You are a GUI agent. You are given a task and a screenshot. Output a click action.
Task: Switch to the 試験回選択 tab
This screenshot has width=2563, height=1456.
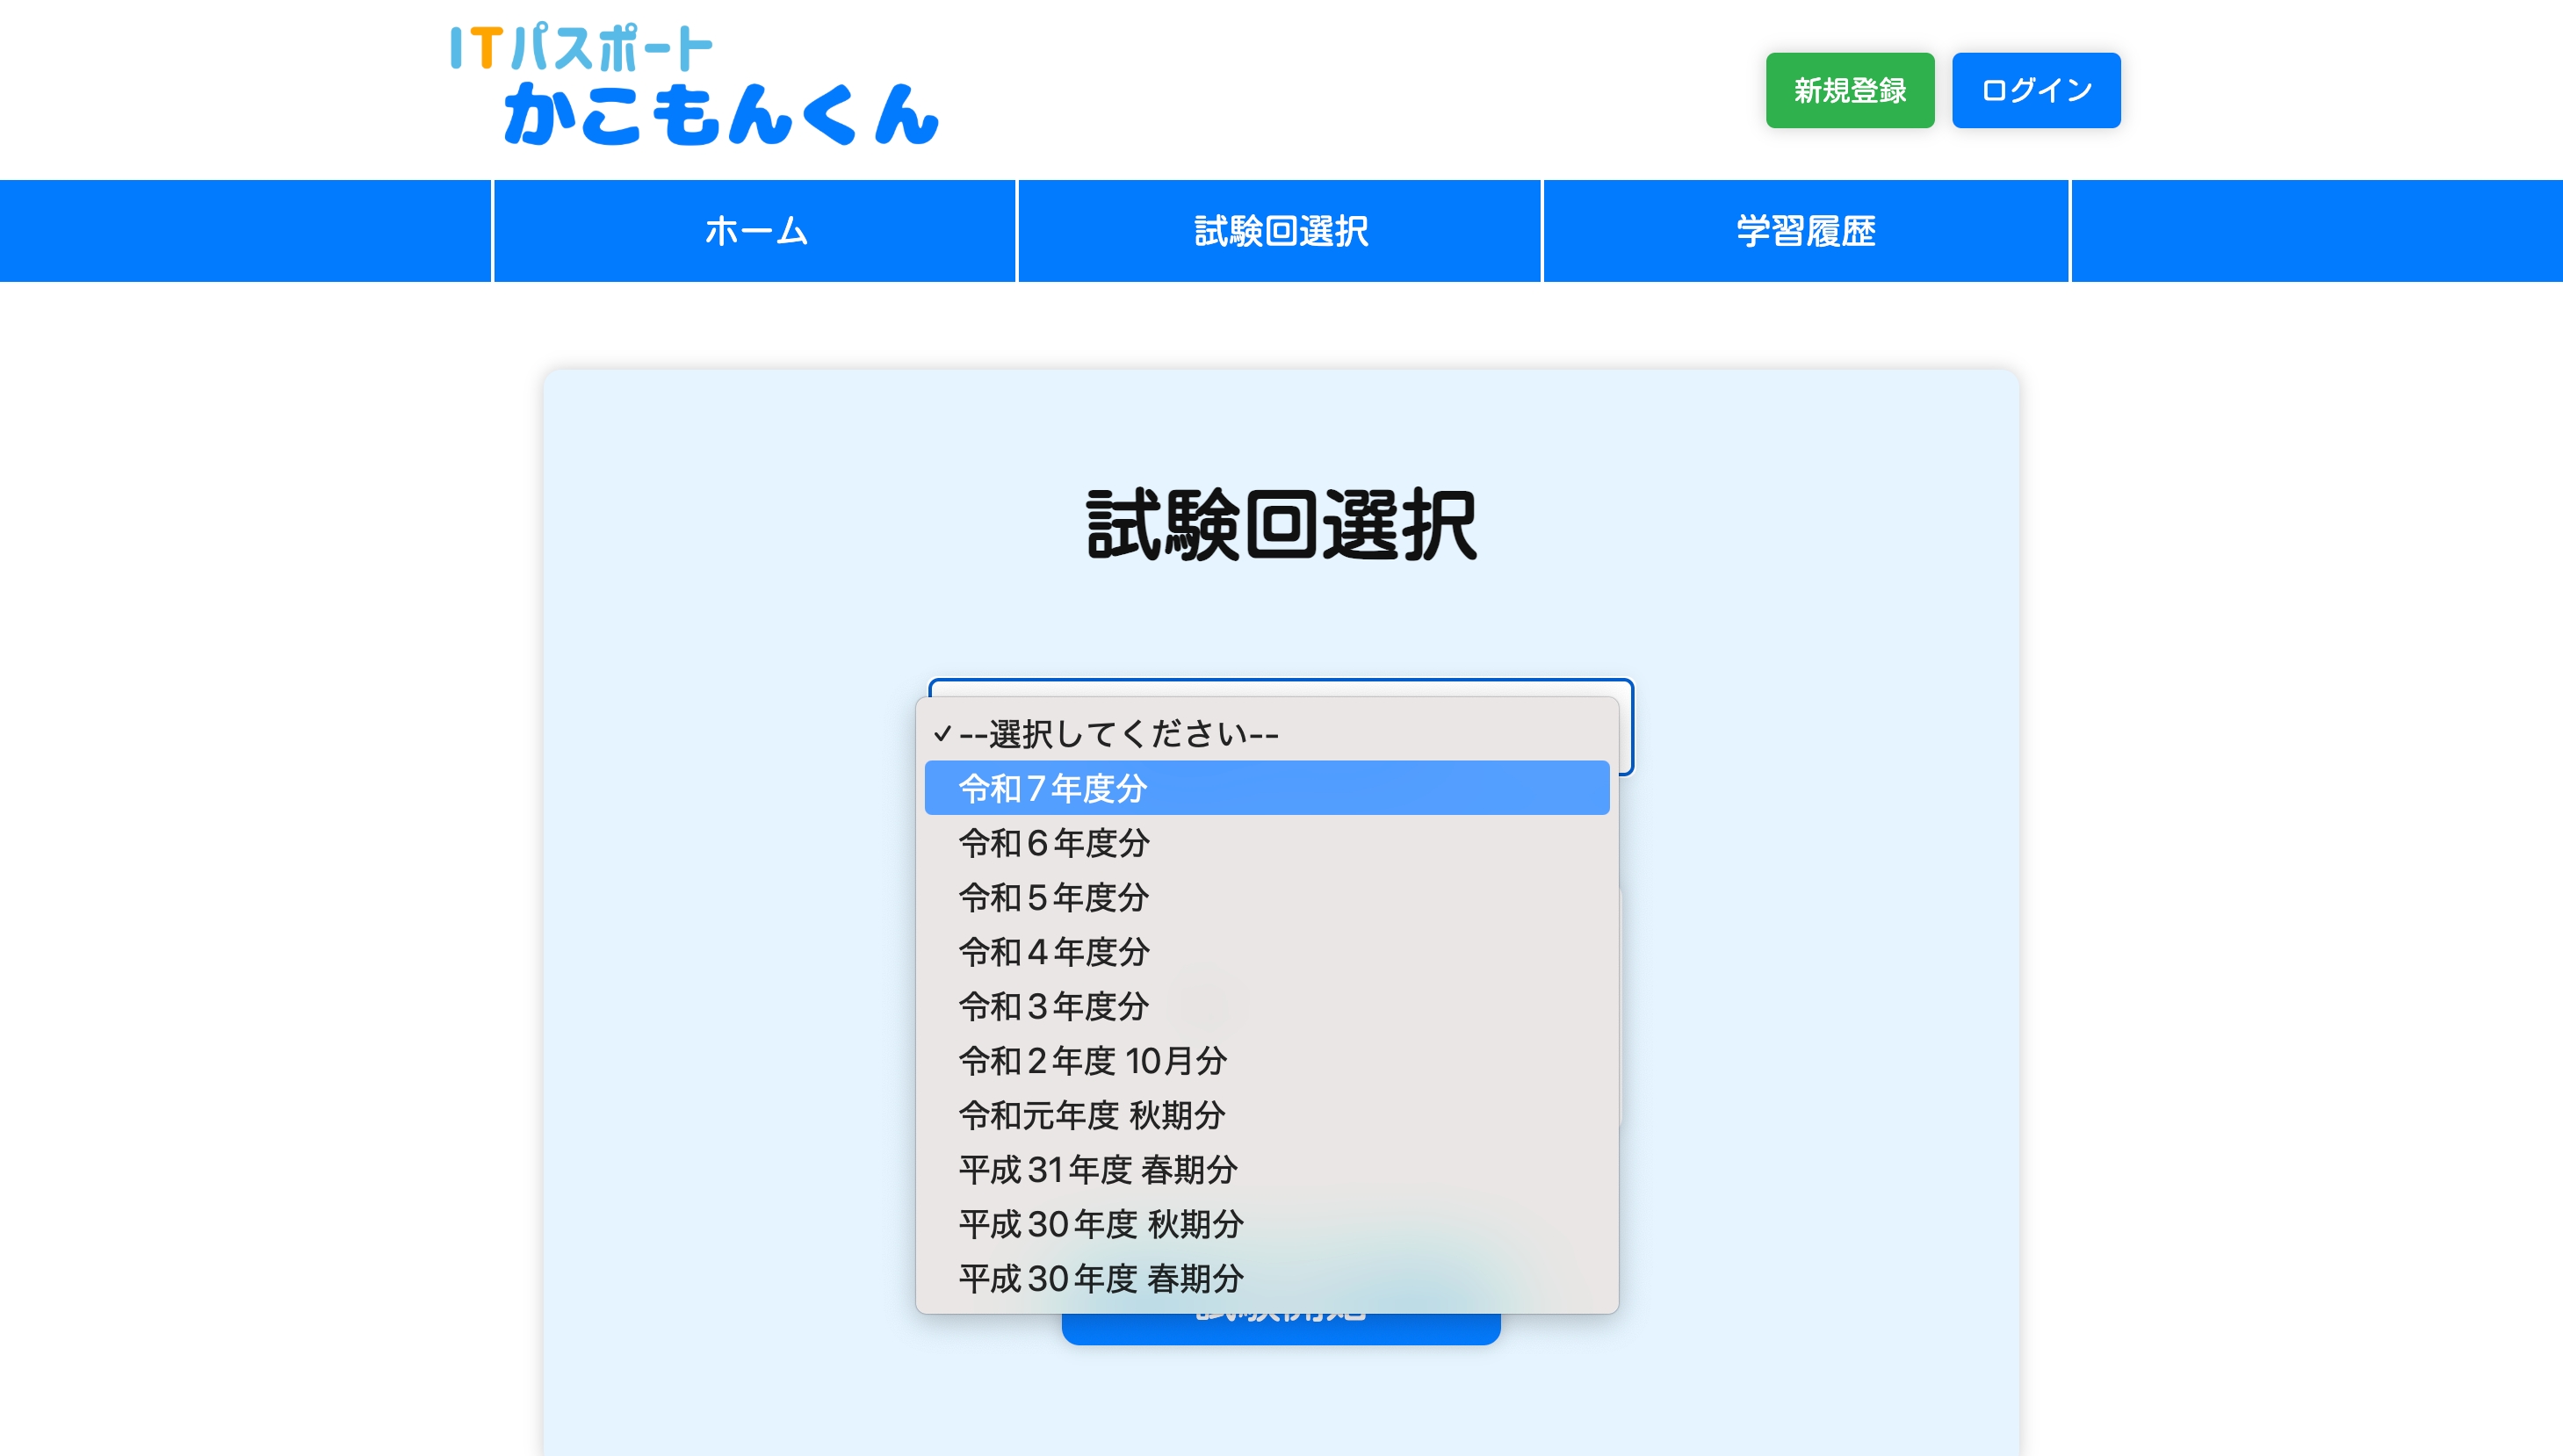(1278, 230)
